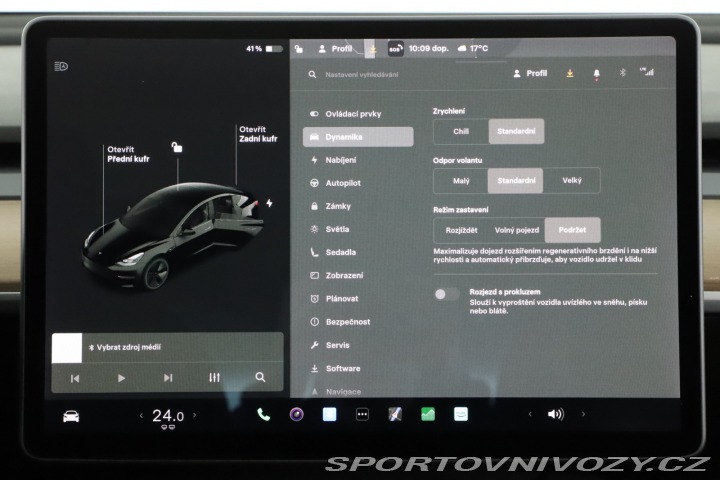Image resolution: width=720 pixels, height=480 pixels.
Task: Click the unlock padlock above the car
Action: tap(177, 147)
